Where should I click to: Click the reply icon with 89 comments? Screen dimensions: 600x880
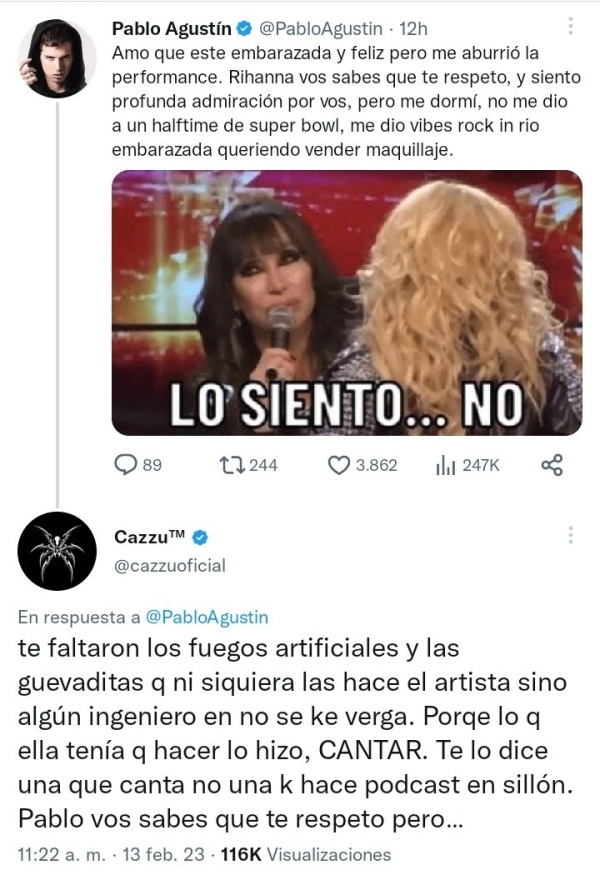(x=125, y=465)
